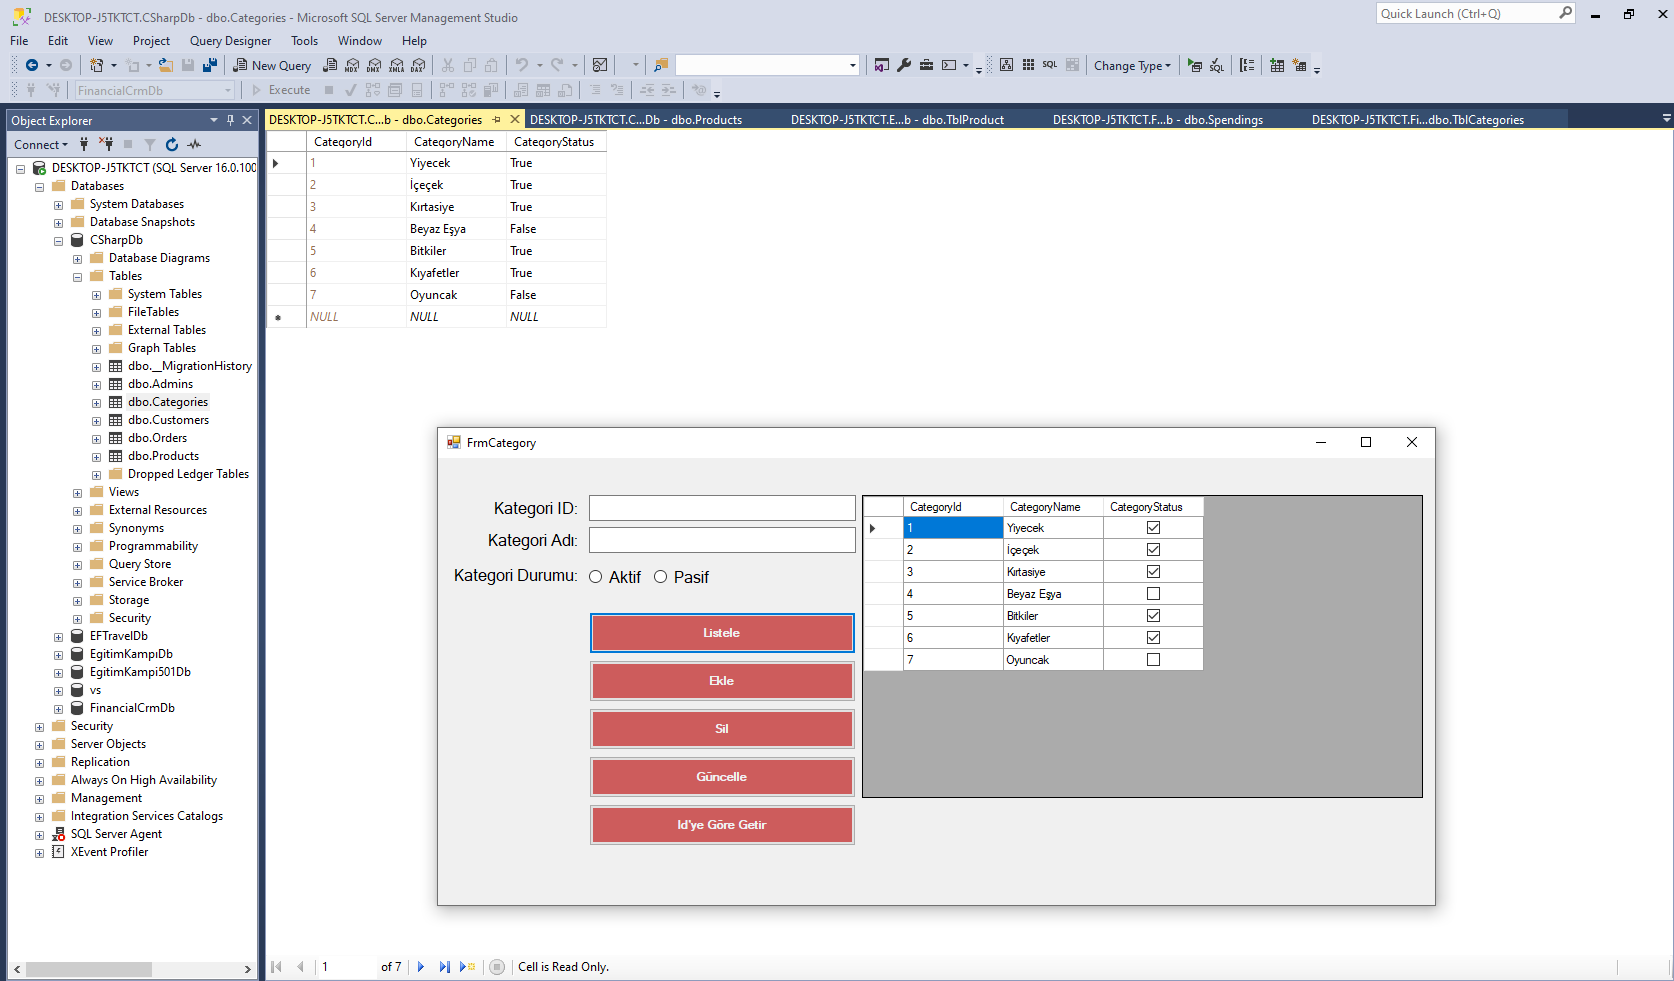Toggle CategoryStatus checkbox for Kıyafetler
The height and width of the screenshot is (981, 1674).
click(x=1153, y=638)
